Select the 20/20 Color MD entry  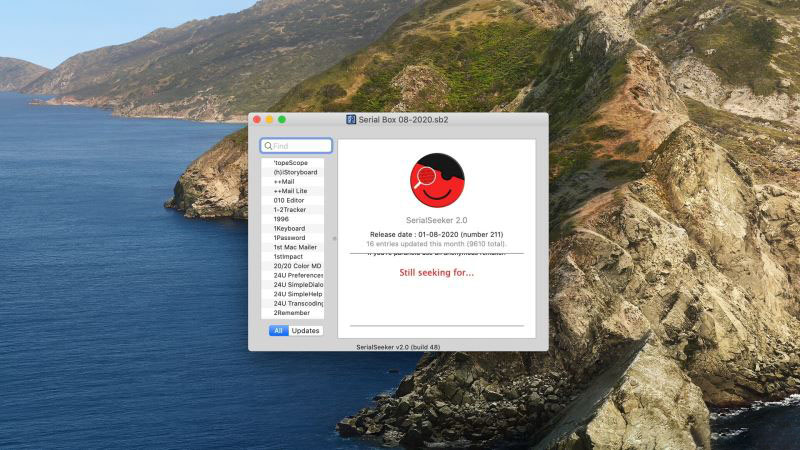[x=292, y=266]
